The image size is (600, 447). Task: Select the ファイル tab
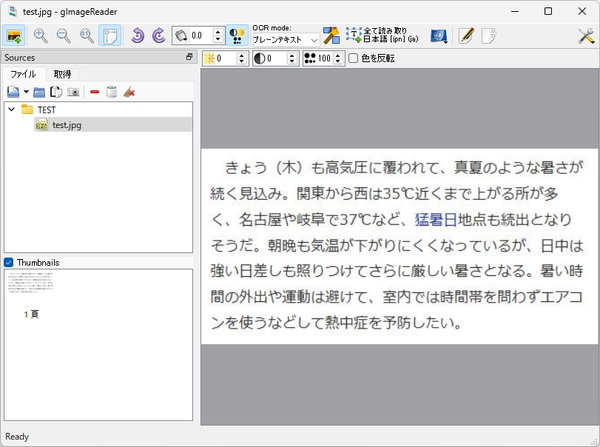pyautogui.click(x=23, y=74)
